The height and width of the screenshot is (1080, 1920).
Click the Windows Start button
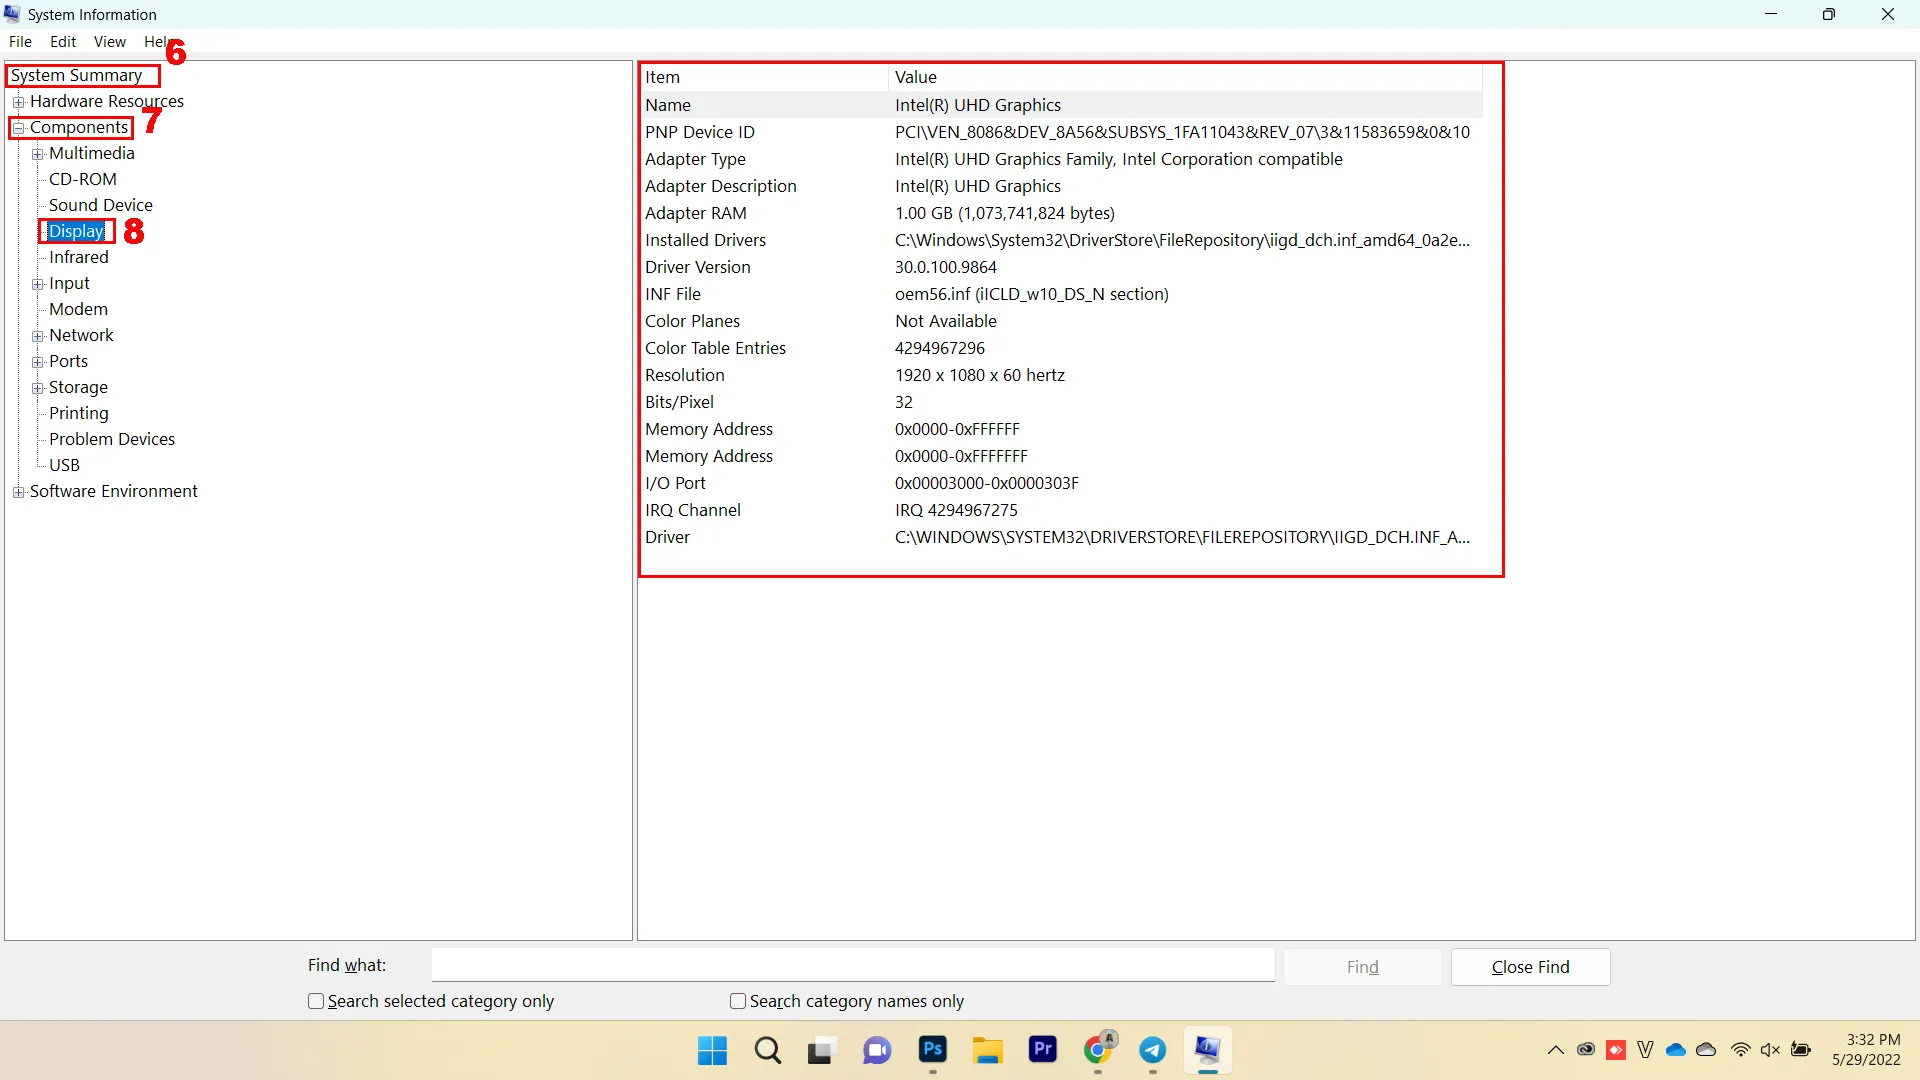tap(712, 1050)
